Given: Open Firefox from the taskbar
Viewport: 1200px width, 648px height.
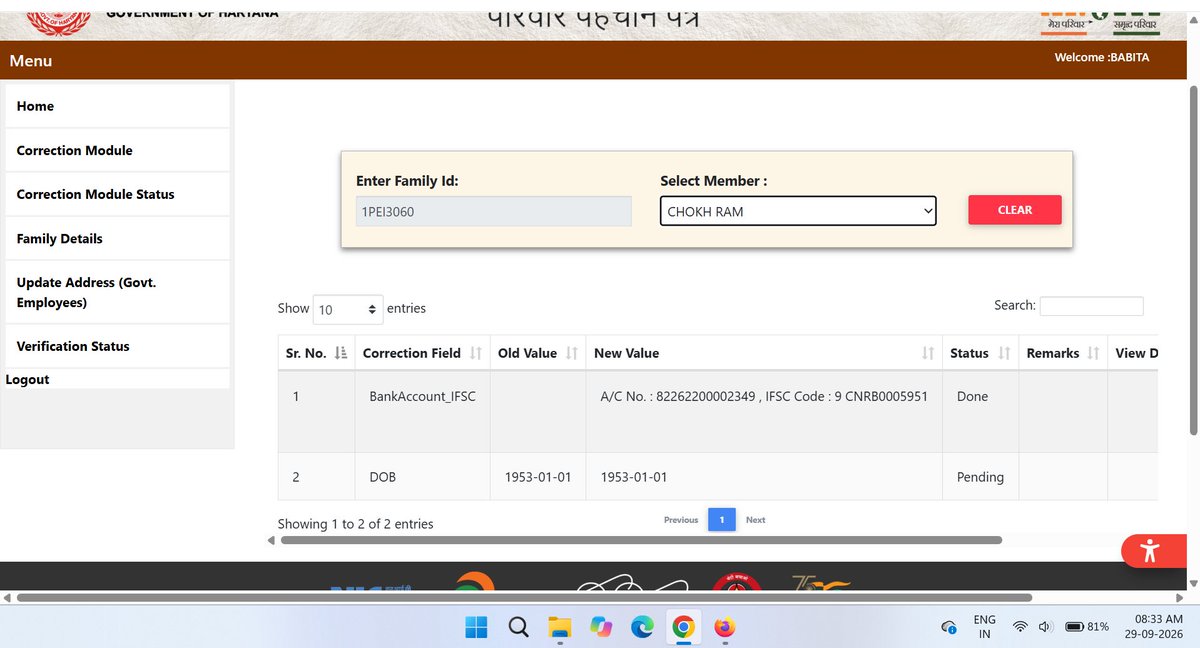Looking at the screenshot, I should pos(724,627).
